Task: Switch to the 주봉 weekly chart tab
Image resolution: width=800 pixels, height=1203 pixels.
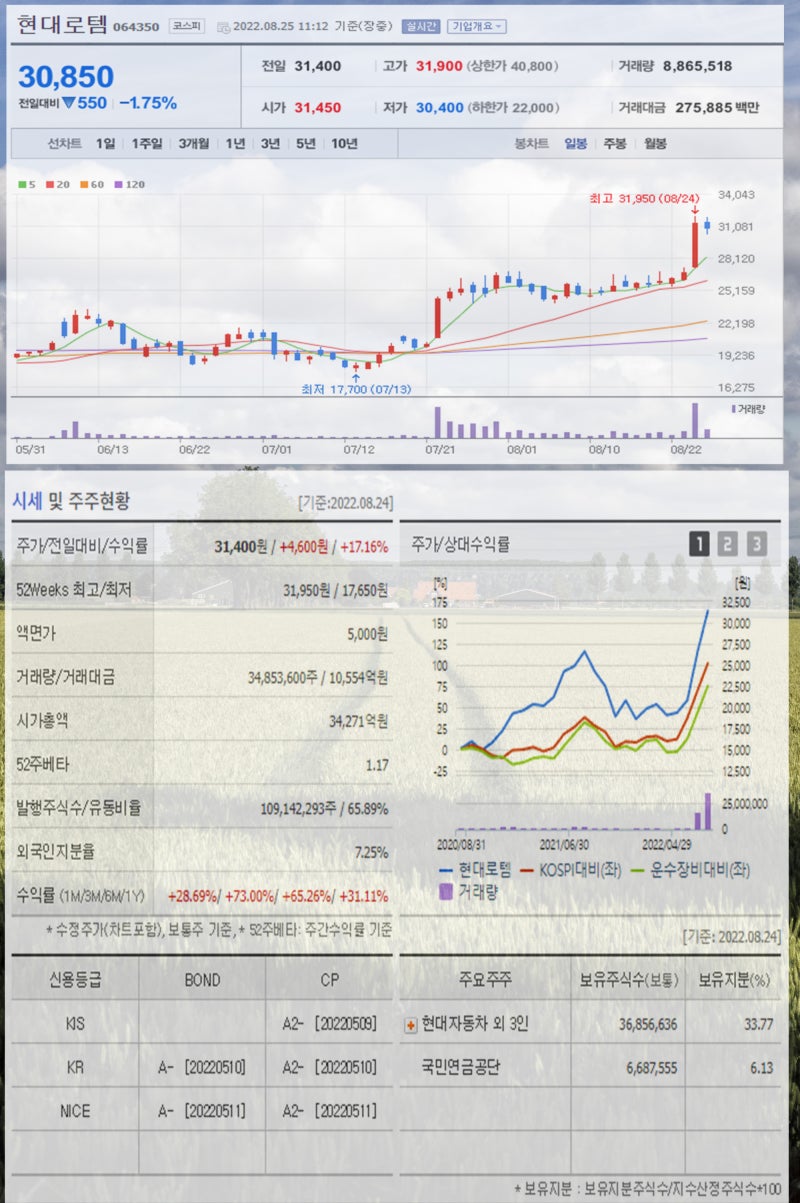Action: tap(614, 143)
